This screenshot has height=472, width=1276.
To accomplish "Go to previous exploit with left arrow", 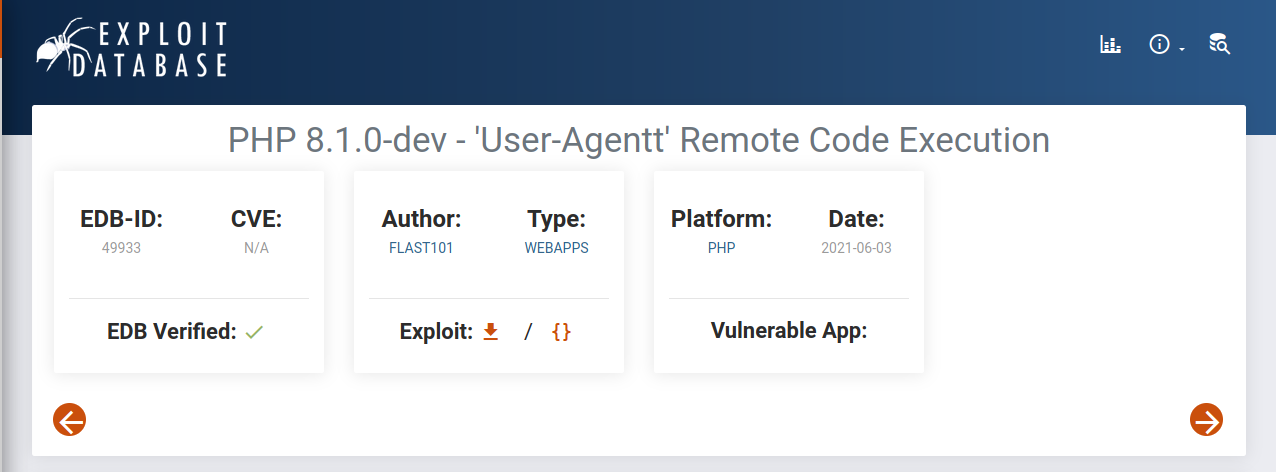I will [x=70, y=420].
